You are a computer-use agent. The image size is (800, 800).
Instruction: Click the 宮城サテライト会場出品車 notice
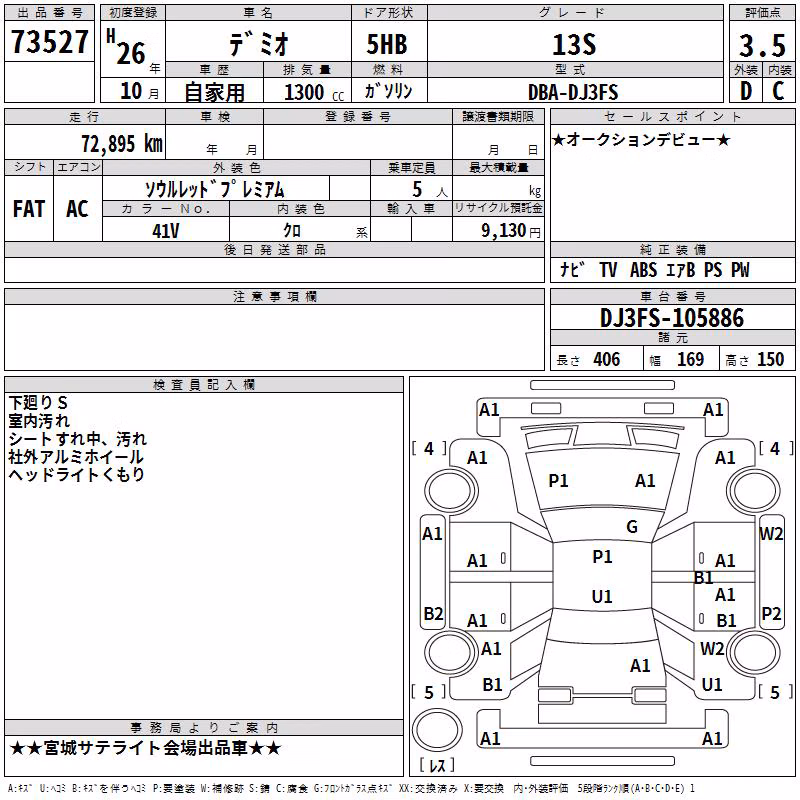145,748
